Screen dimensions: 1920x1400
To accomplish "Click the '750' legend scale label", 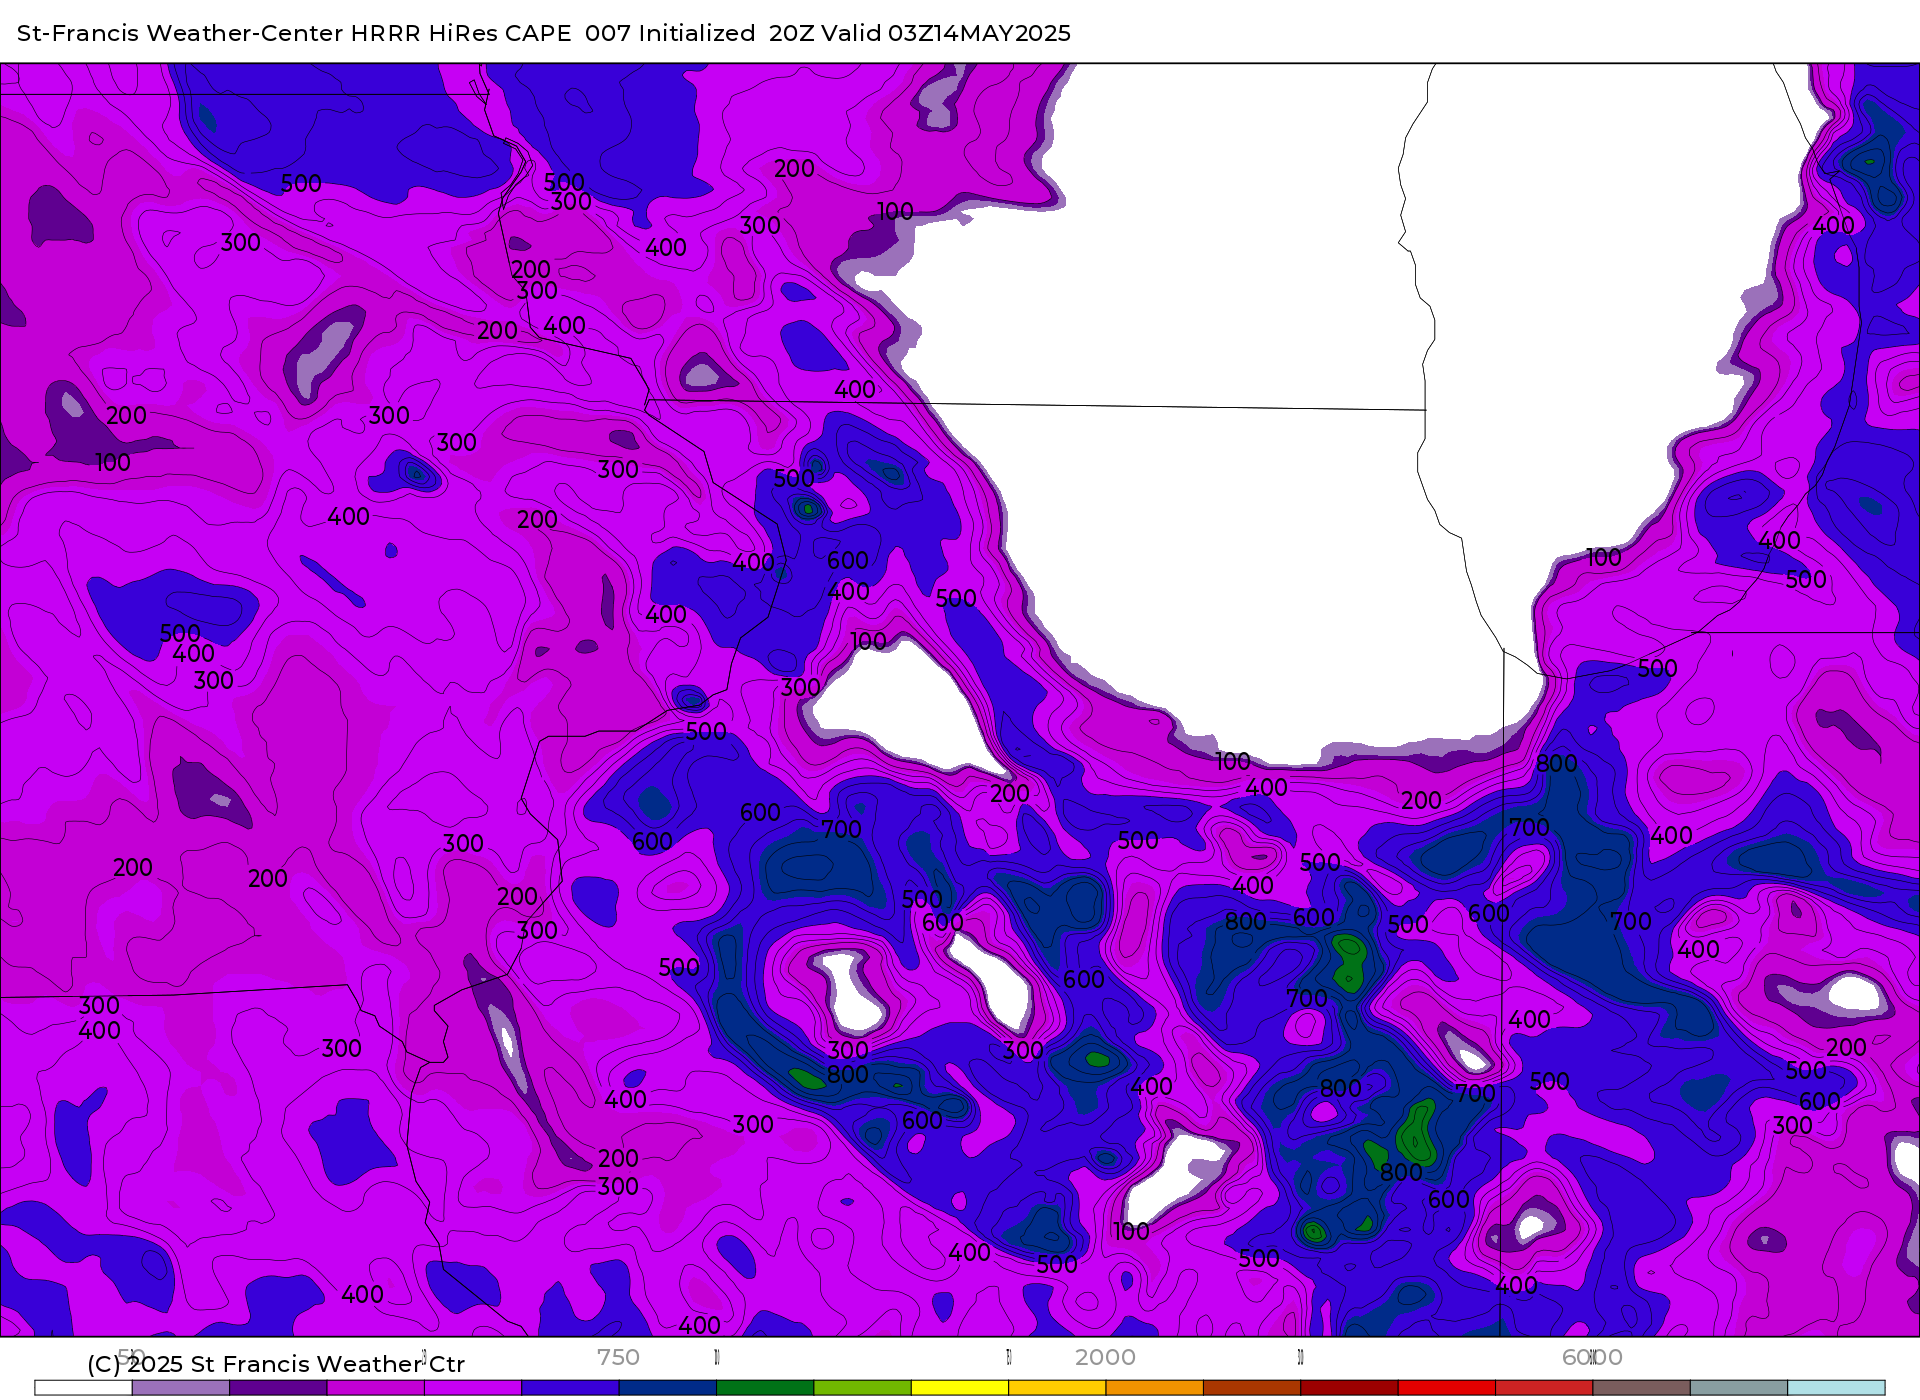I will click(x=618, y=1357).
